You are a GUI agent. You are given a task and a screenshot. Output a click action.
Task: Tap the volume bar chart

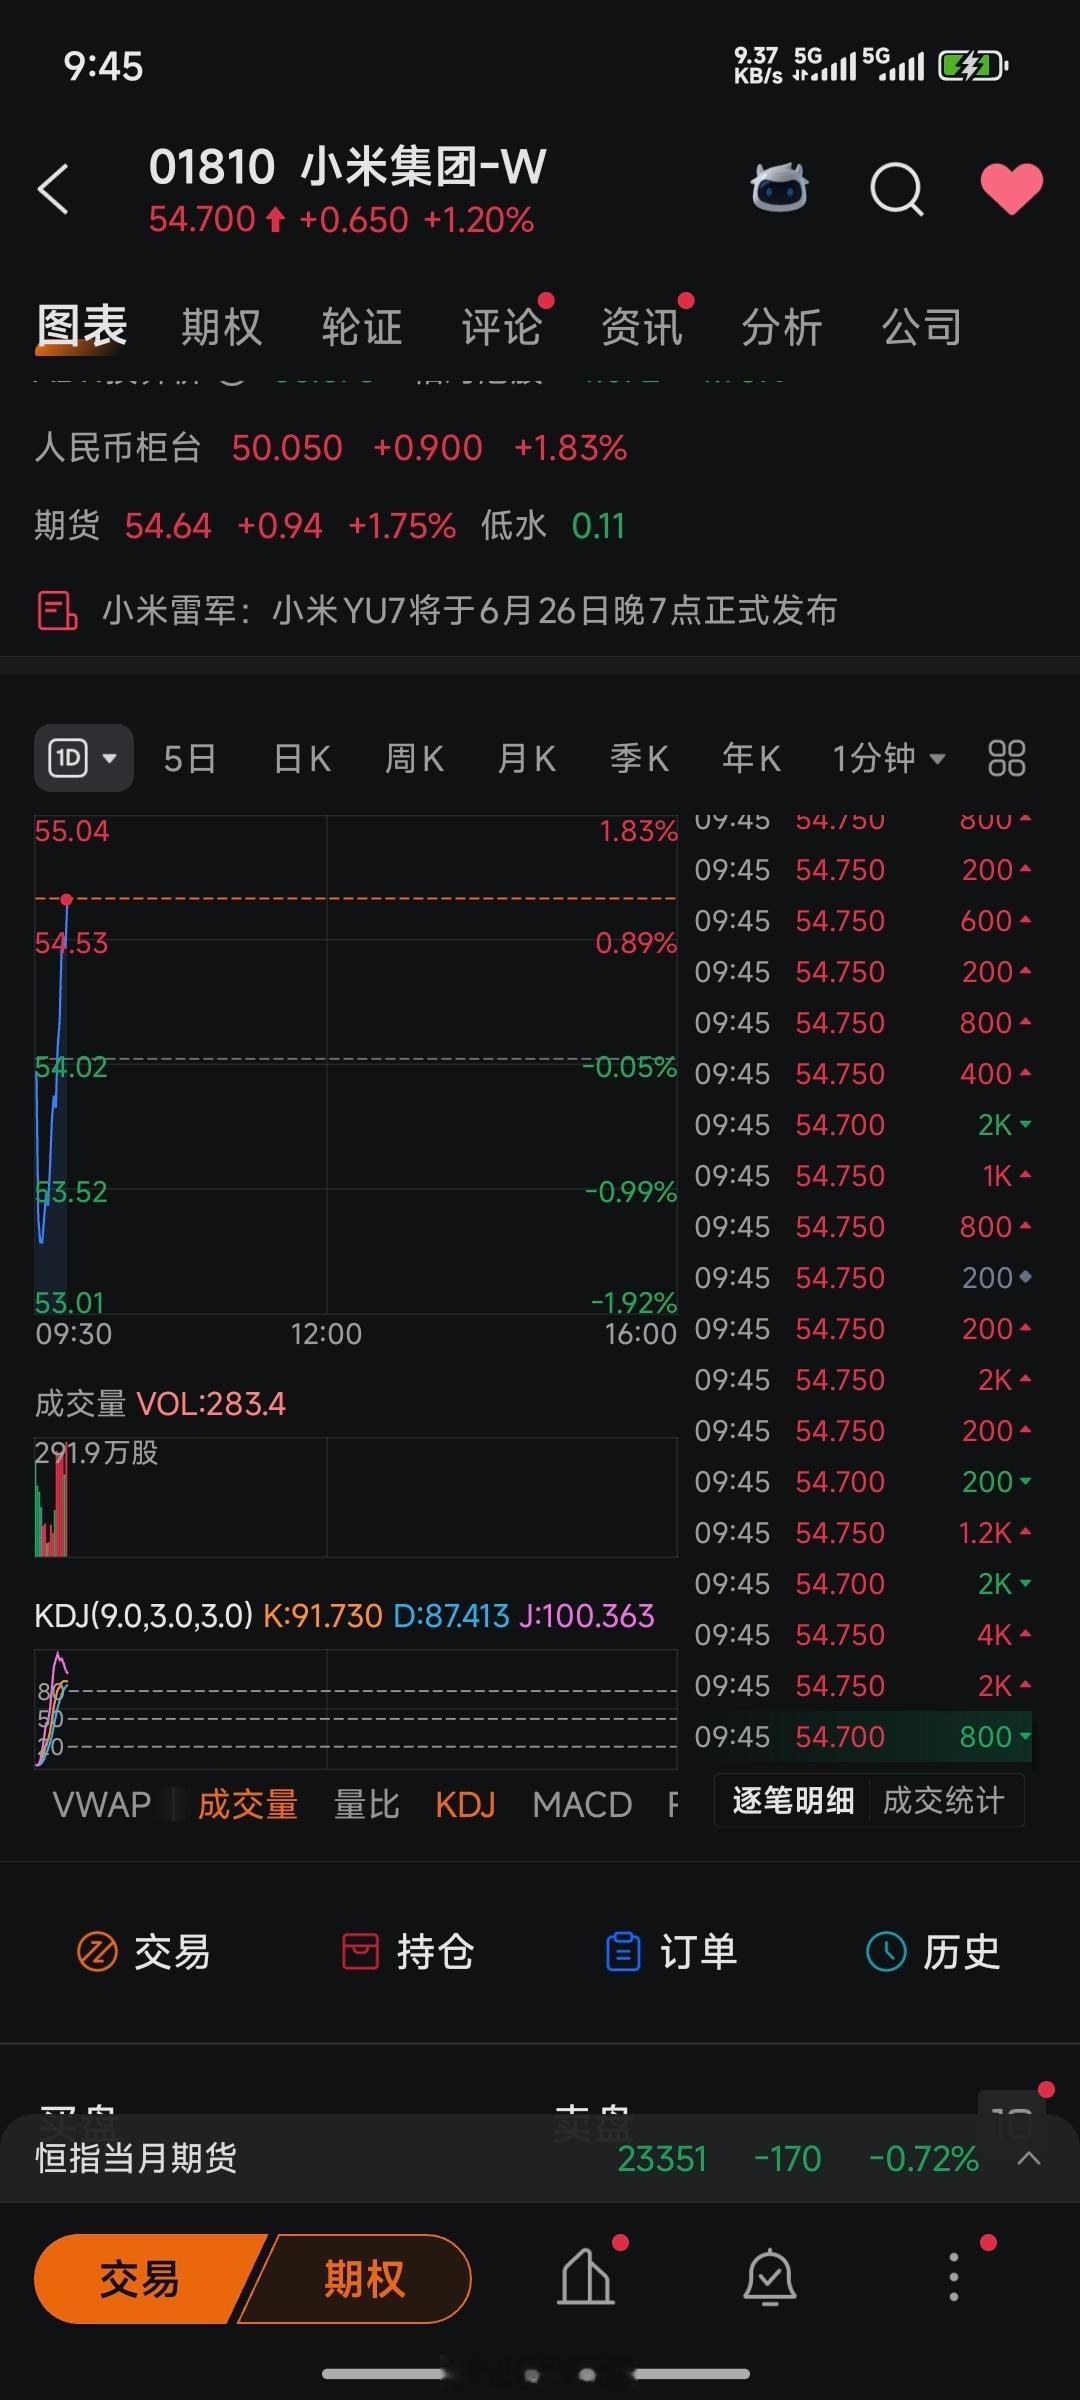click(356, 1497)
